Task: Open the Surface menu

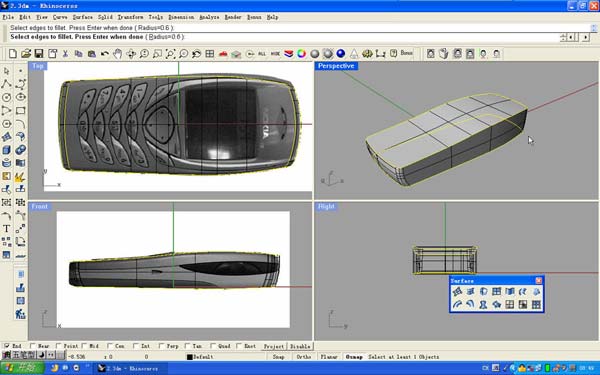Action: tap(83, 17)
